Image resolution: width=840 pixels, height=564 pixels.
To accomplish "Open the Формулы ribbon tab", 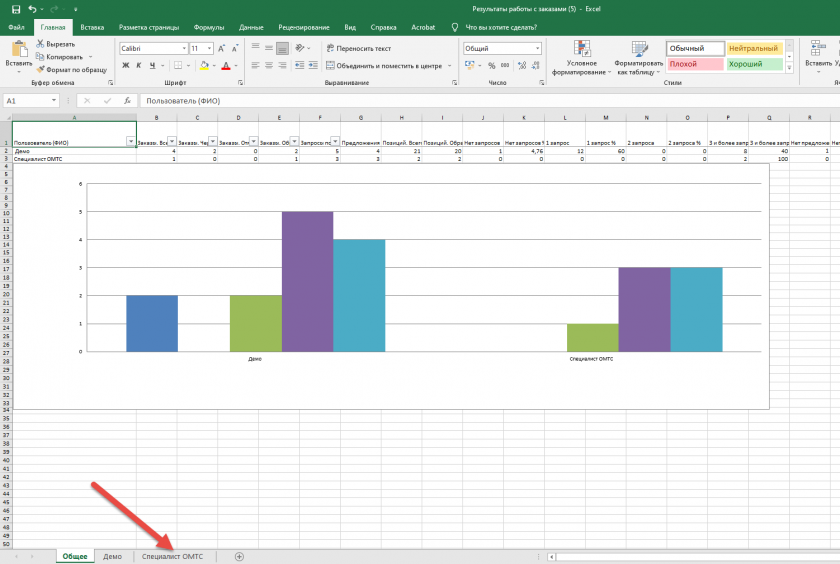I will point(209,28).
